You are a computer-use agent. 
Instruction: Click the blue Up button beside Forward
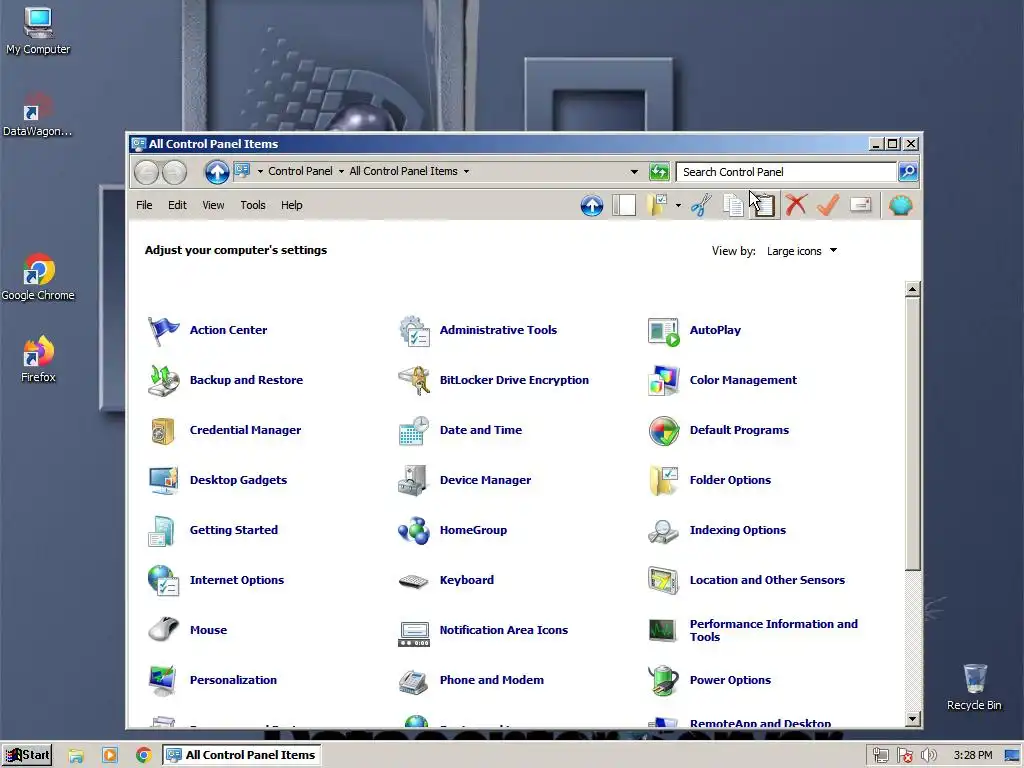coord(217,172)
